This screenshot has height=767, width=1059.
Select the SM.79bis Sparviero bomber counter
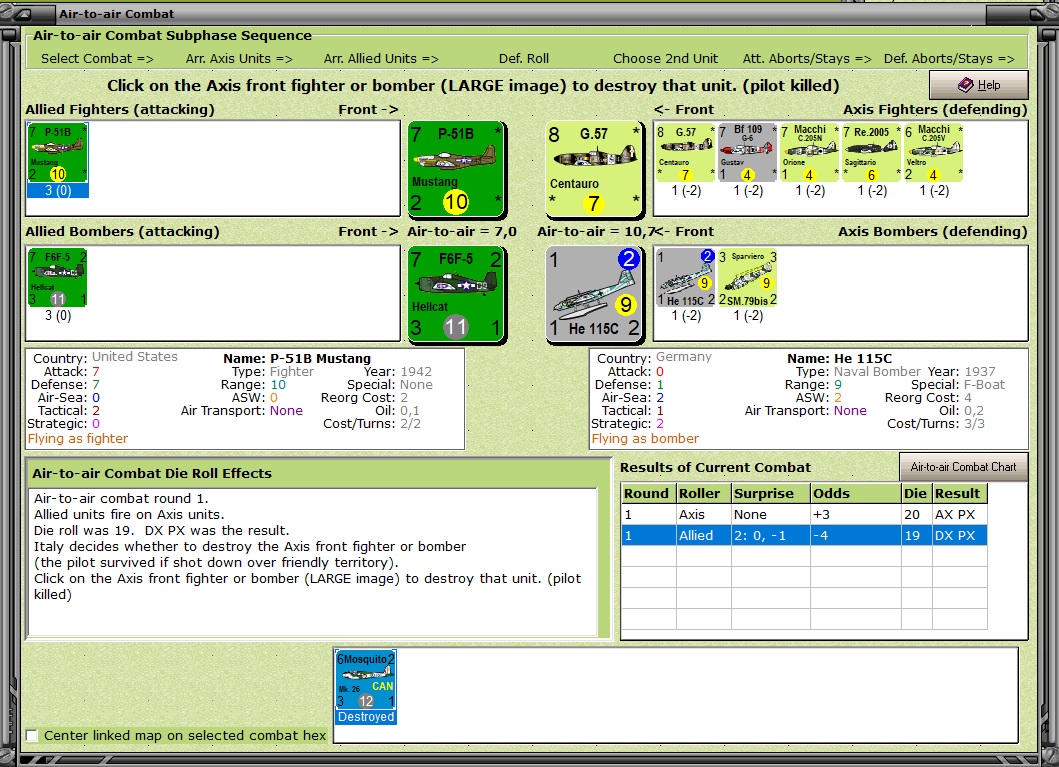[748, 277]
